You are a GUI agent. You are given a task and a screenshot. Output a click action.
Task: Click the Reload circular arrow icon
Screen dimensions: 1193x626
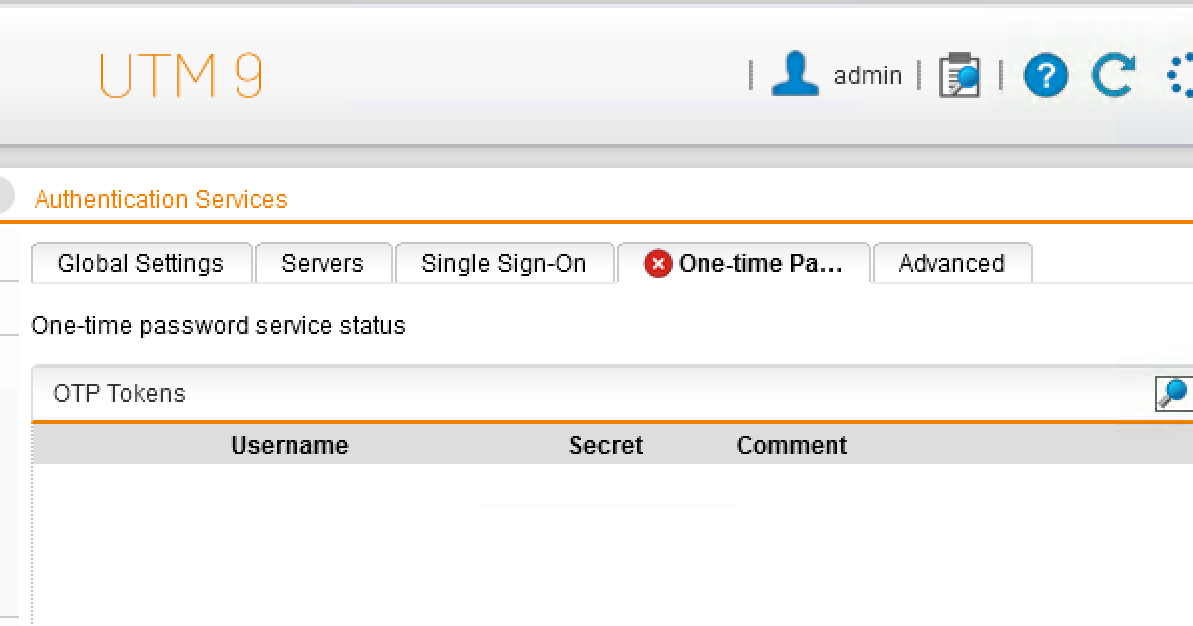coord(1112,76)
